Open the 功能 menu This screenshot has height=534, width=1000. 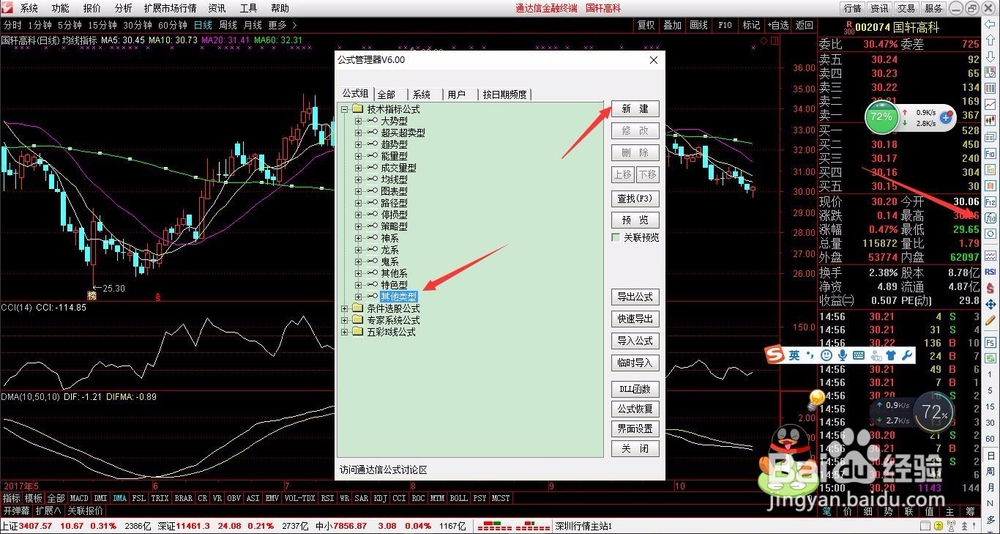coord(61,8)
